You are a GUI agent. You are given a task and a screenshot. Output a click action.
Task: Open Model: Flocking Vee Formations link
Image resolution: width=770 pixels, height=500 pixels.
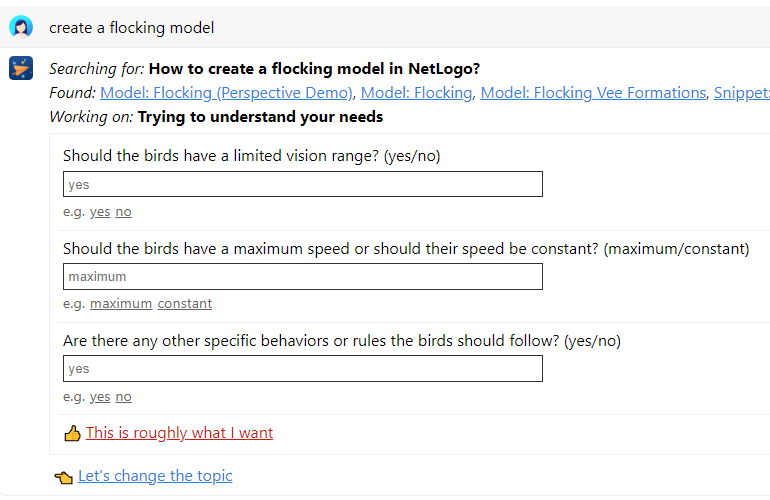tap(593, 93)
